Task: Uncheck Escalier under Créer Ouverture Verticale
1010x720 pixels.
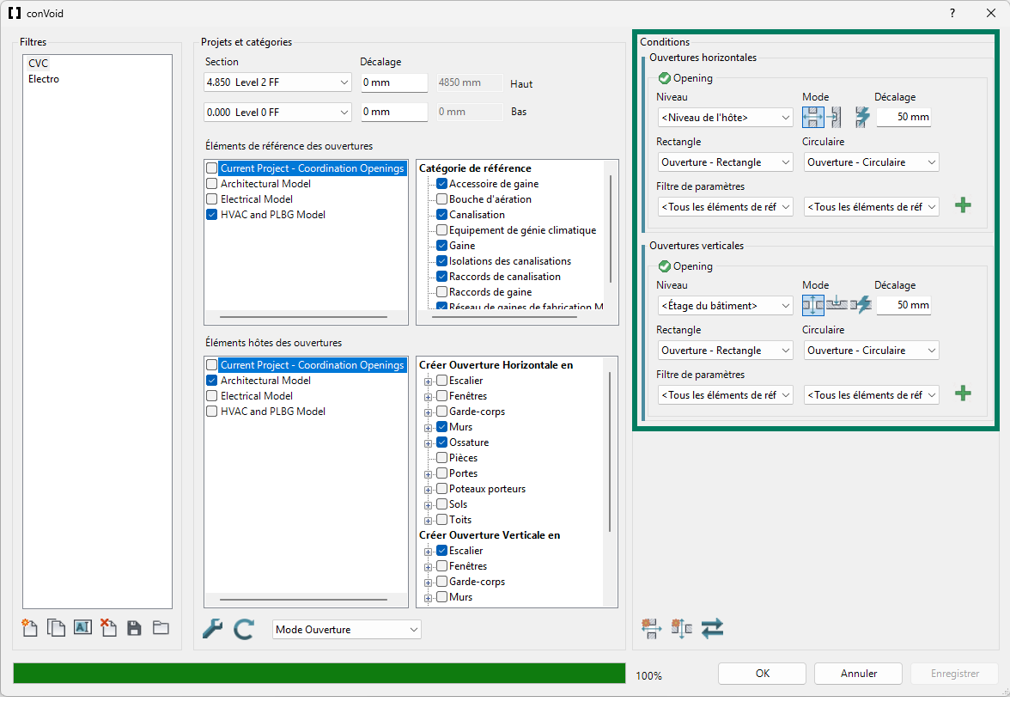Action: (x=442, y=551)
